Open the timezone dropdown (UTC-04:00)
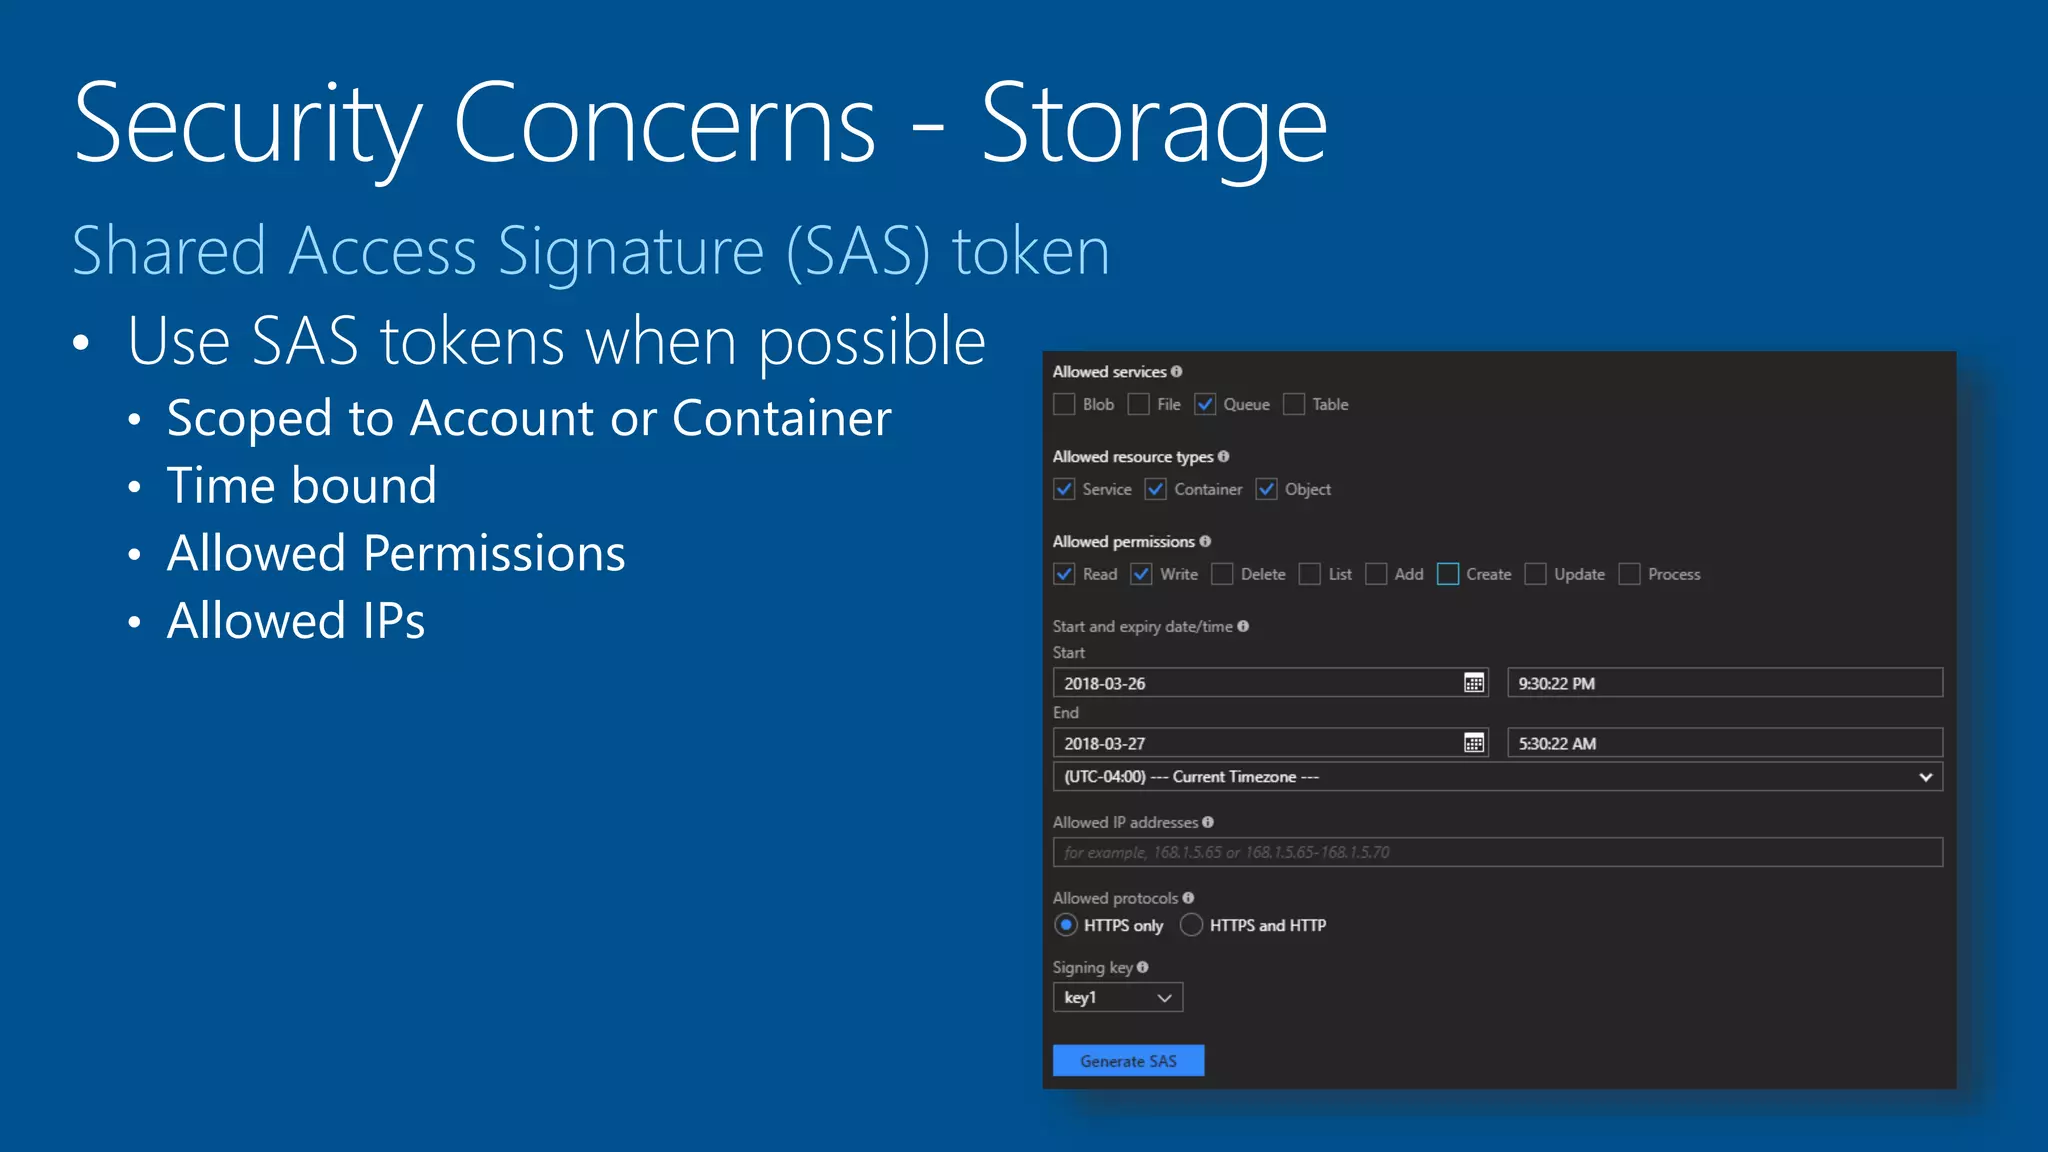Screen dimensions: 2048x1152 (1497, 777)
